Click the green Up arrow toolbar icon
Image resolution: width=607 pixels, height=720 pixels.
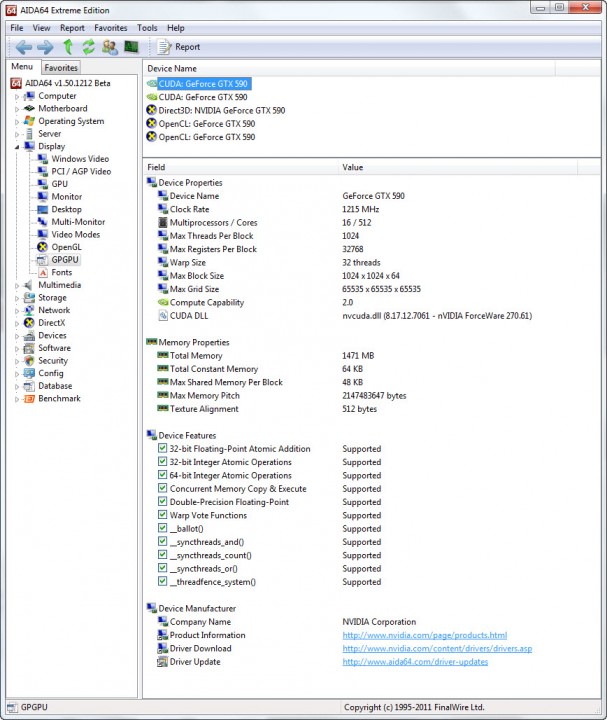point(68,47)
